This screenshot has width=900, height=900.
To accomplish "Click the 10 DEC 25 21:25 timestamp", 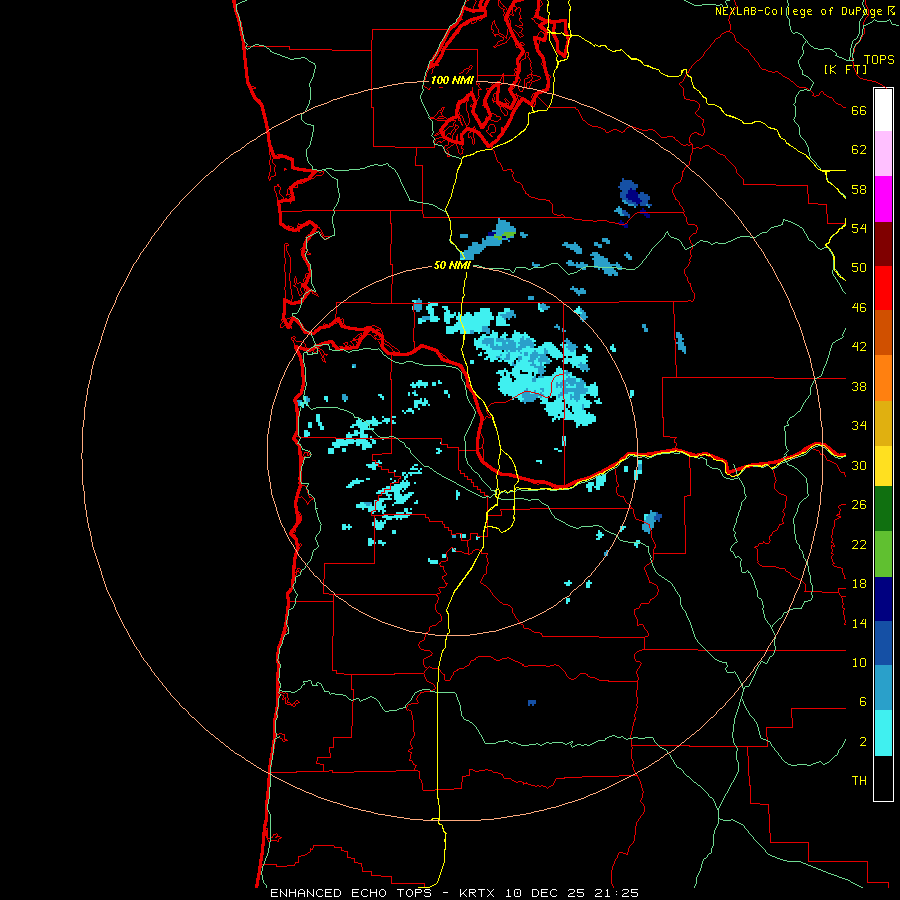I will pyautogui.click(x=572, y=893).
